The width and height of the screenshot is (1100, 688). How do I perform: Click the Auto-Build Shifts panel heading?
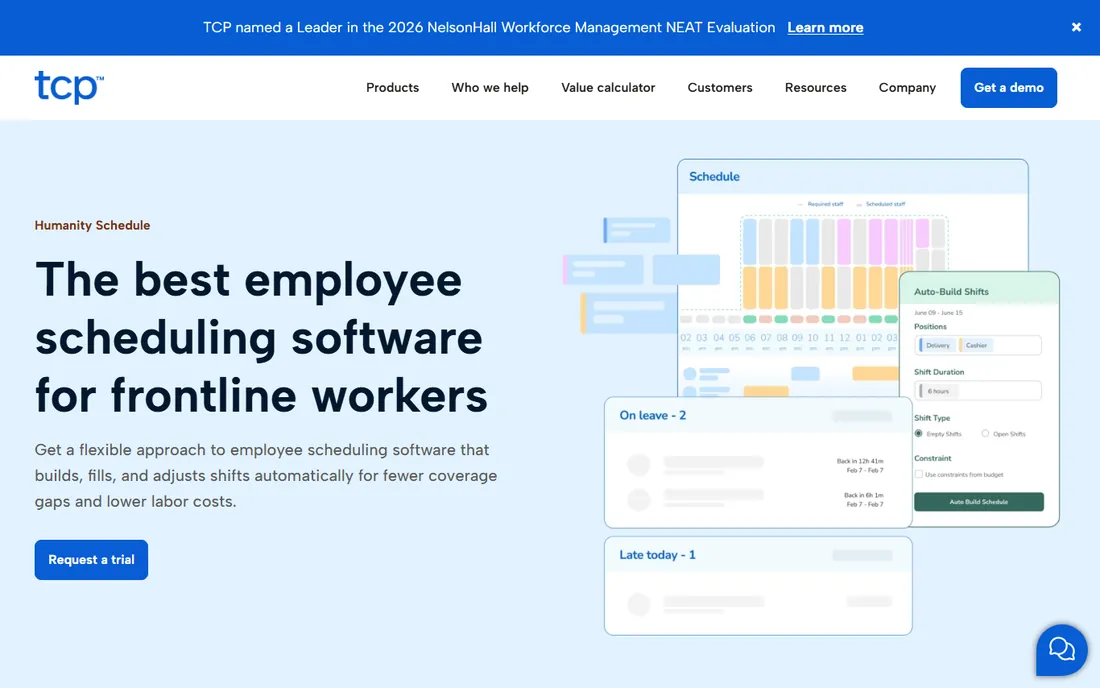click(x=951, y=292)
